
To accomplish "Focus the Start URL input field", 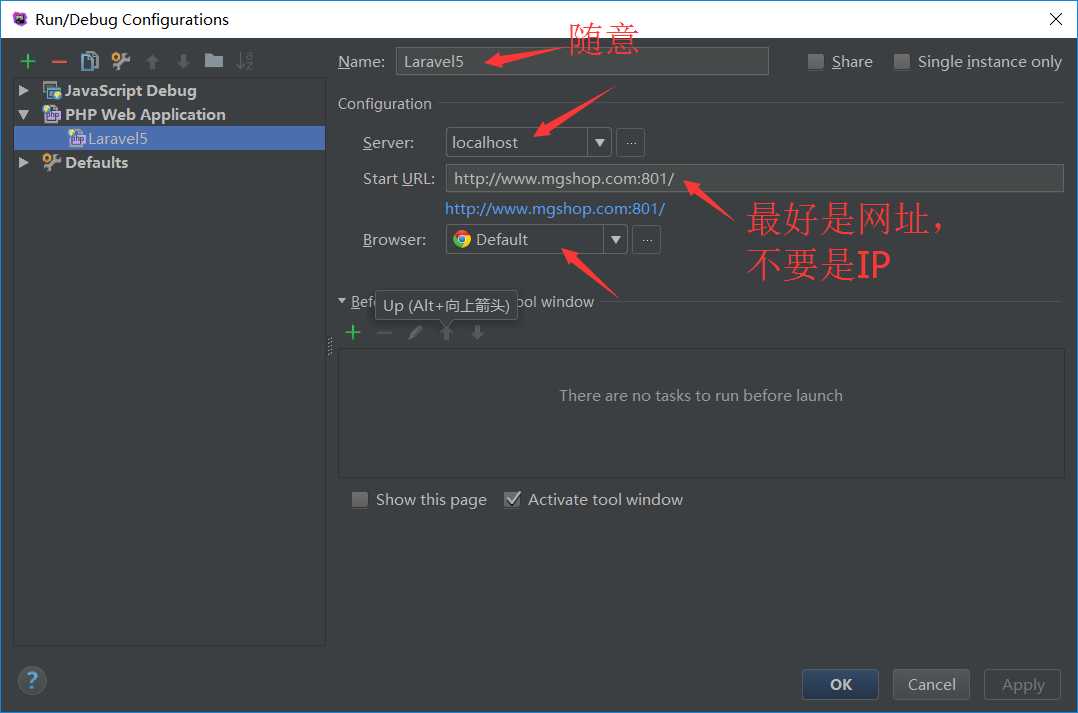I will point(754,179).
